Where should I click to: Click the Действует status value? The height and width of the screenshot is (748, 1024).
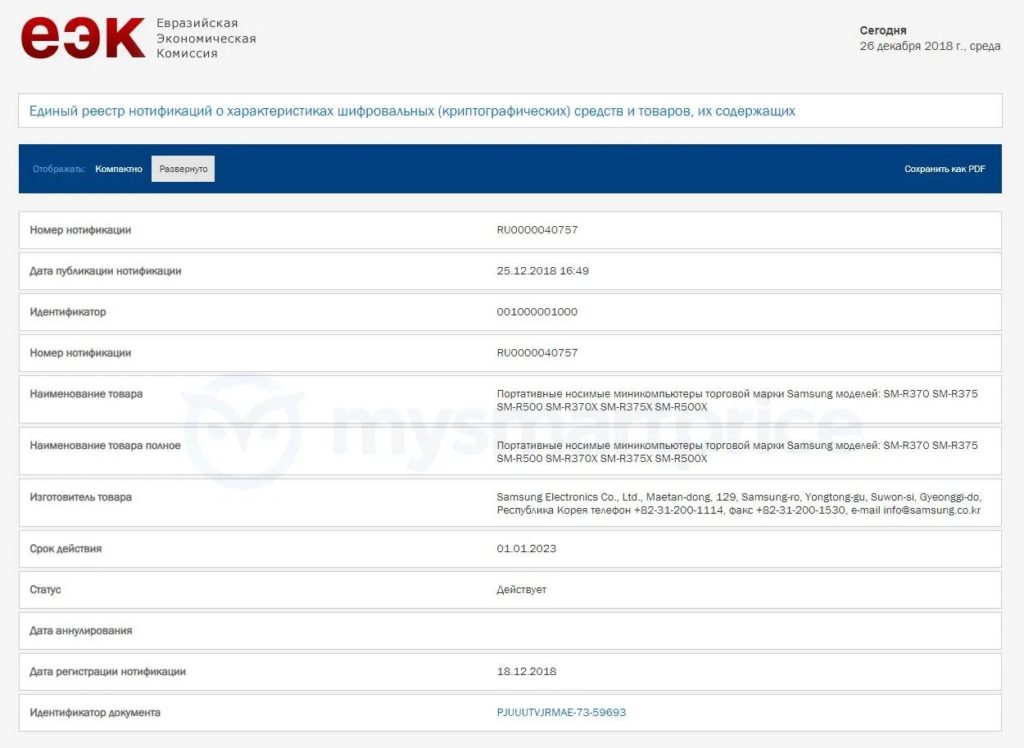coord(521,590)
